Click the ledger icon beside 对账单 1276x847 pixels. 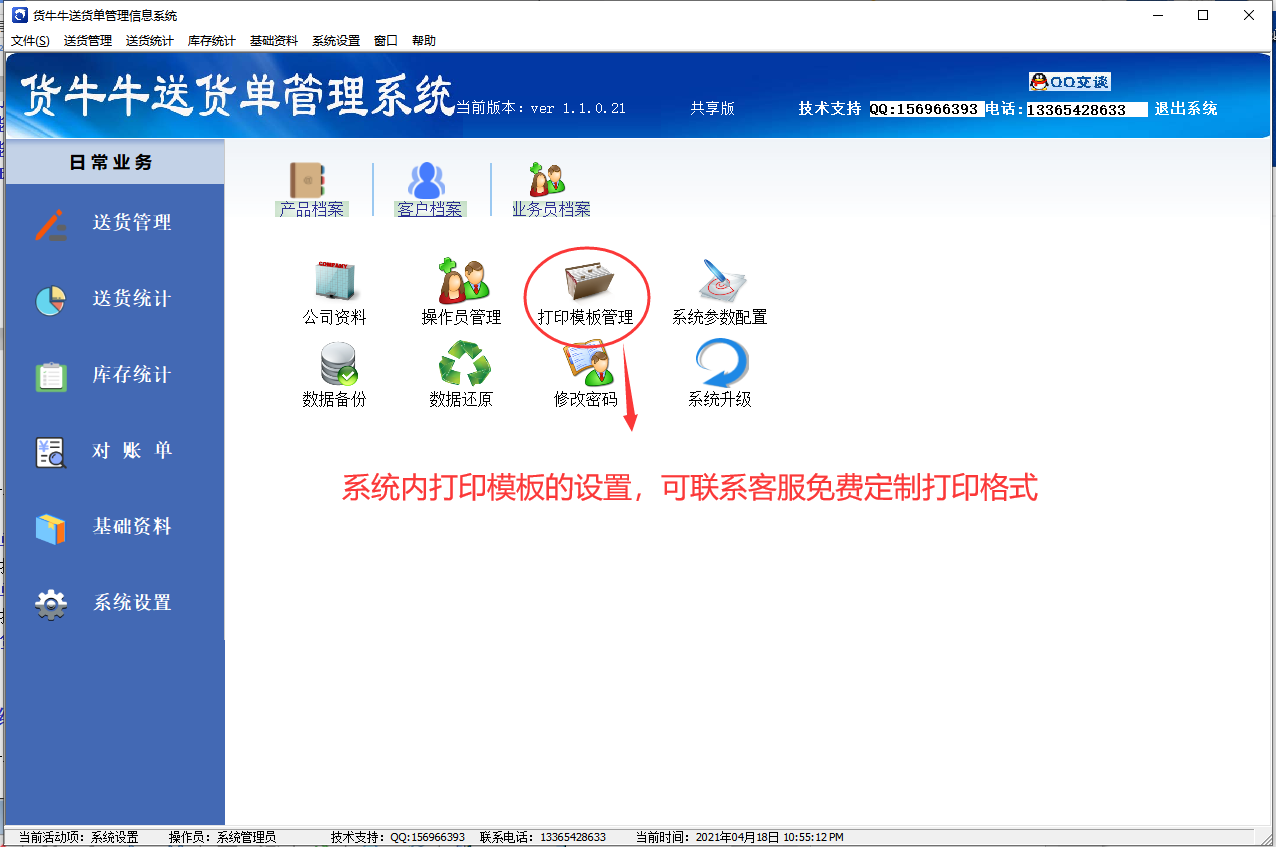tap(51, 452)
